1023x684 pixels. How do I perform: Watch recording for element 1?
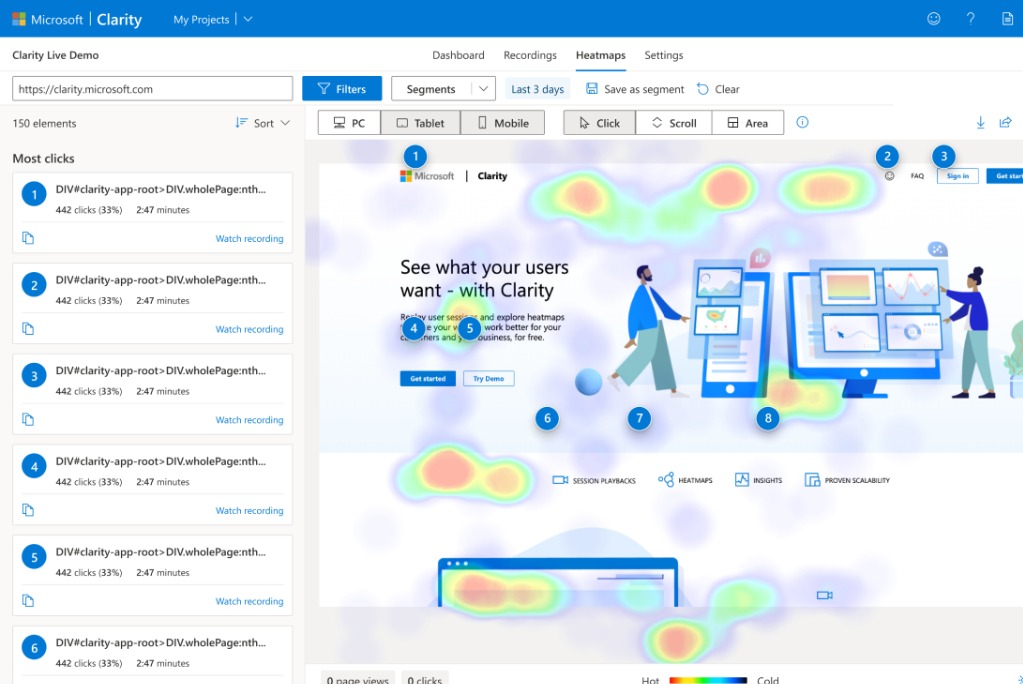point(249,239)
